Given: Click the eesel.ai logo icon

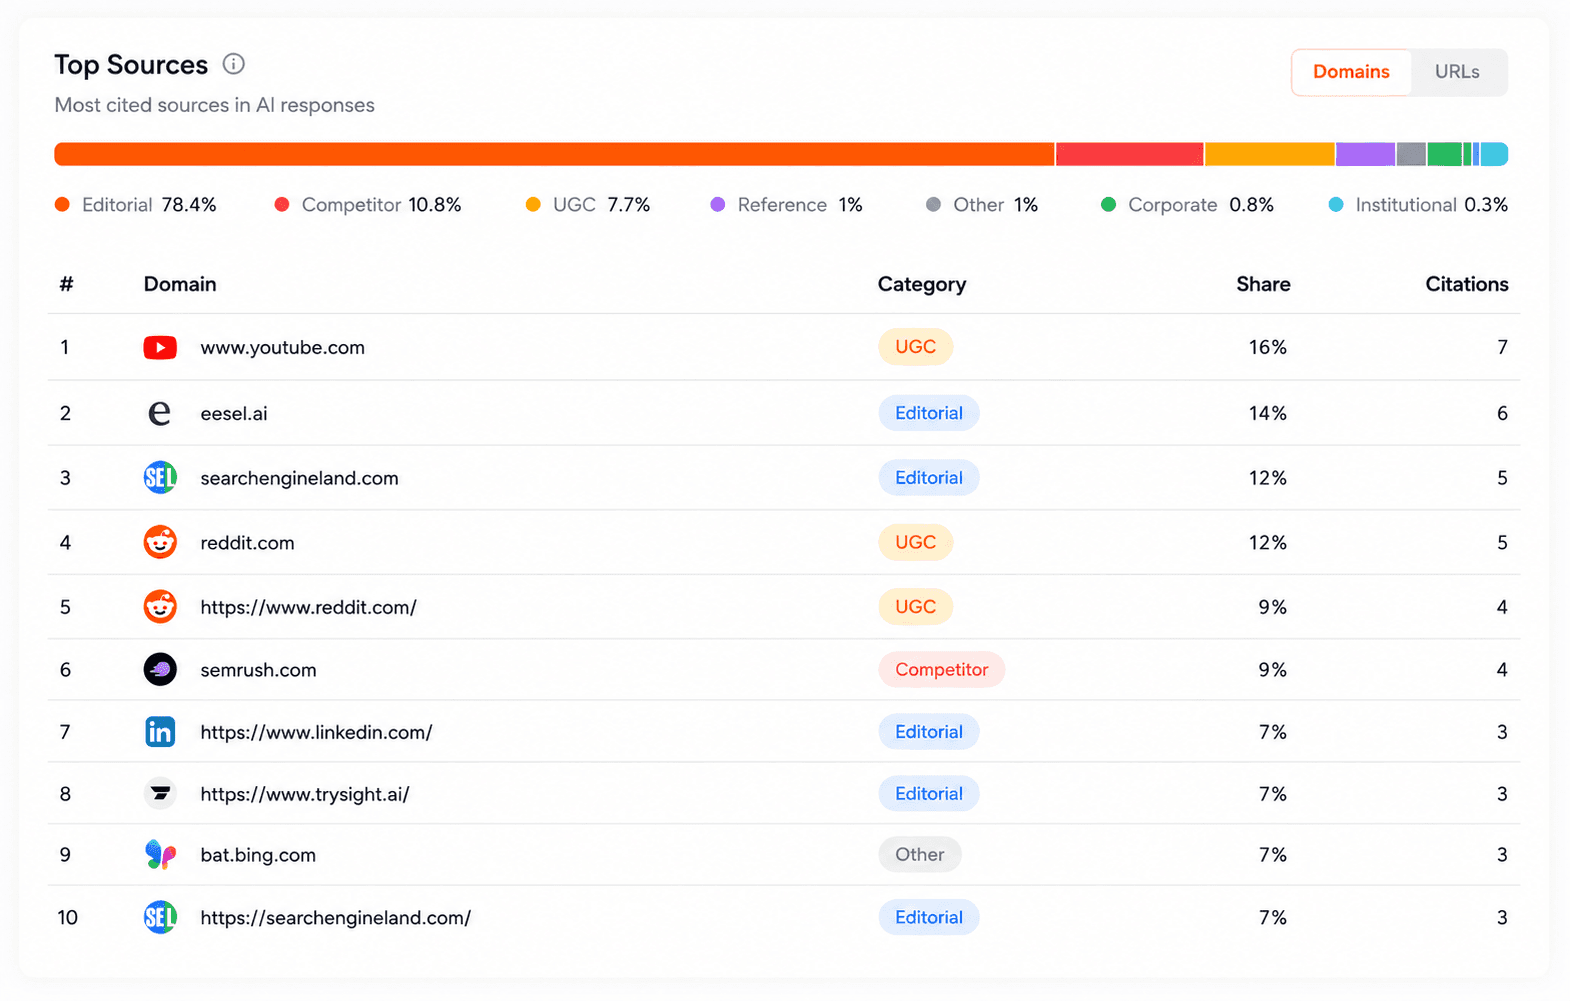Looking at the screenshot, I should [x=160, y=413].
